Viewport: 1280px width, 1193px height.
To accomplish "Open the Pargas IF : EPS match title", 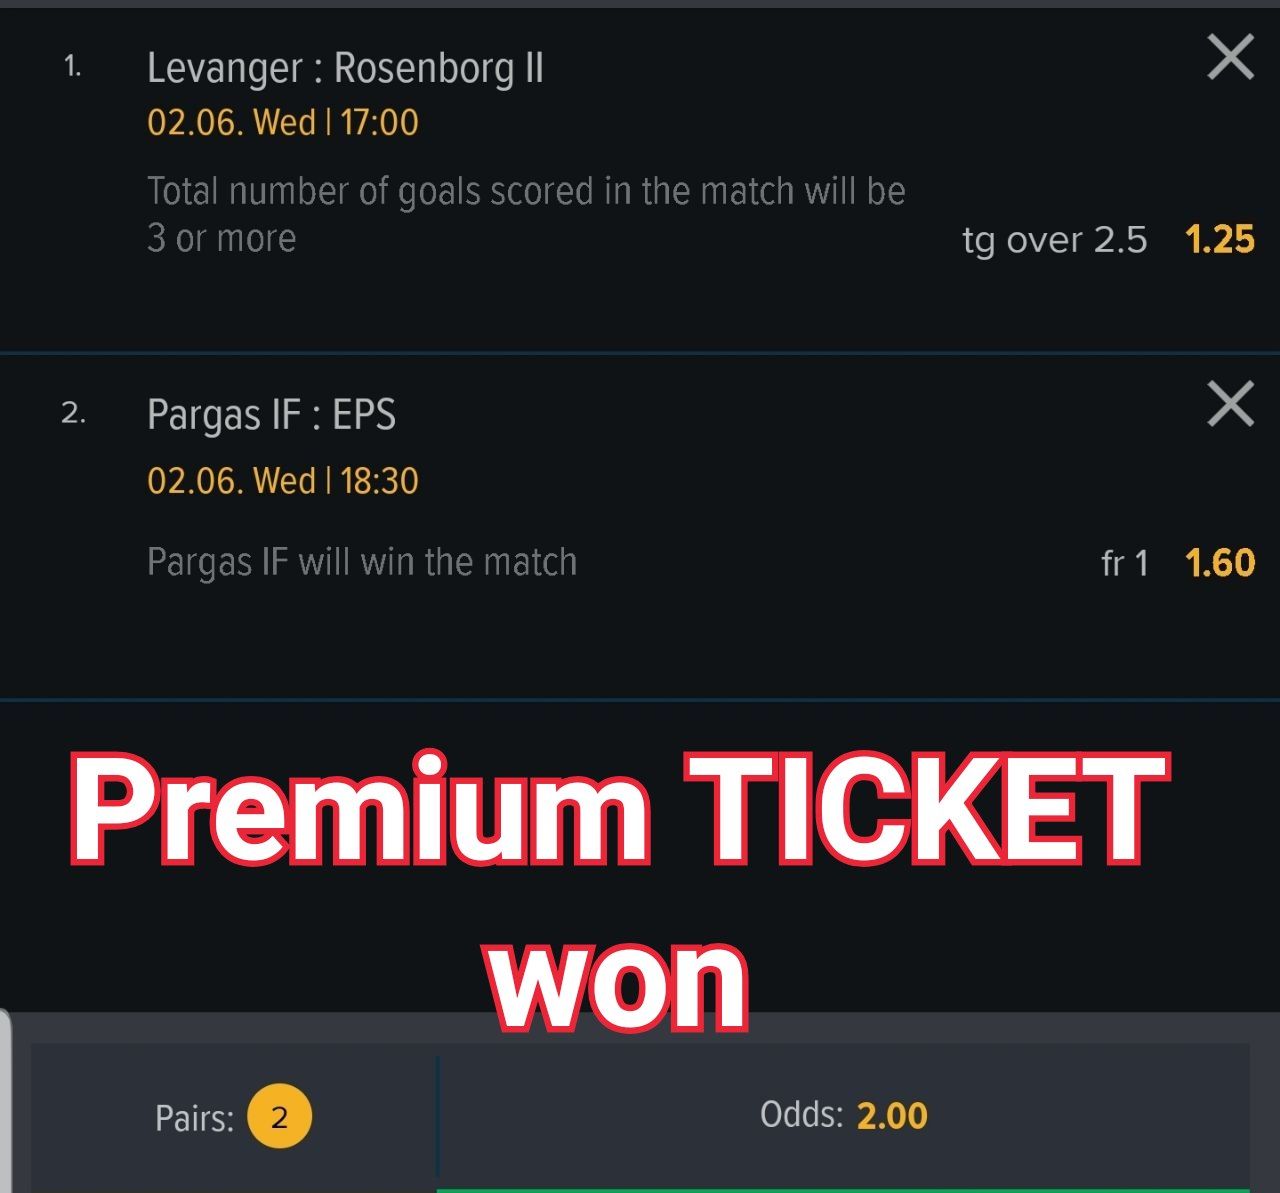I will pos(271,415).
